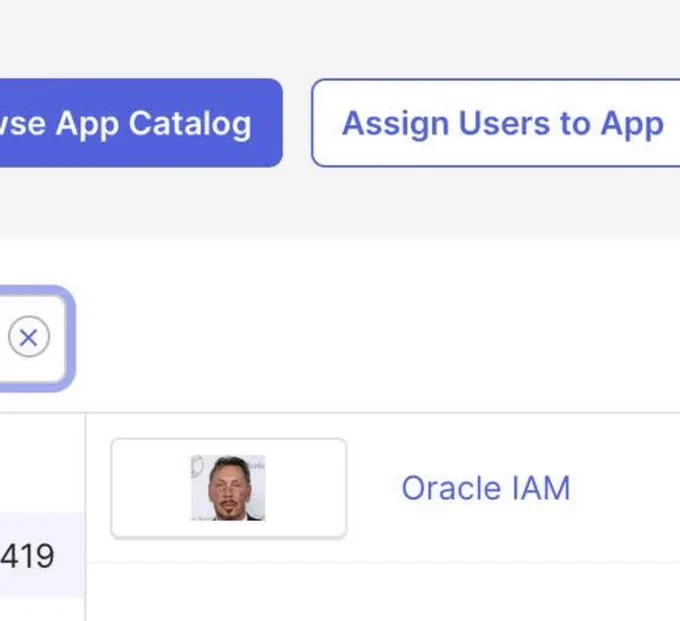Image resolution: width=680 pixels, height=621 pixels.
Task: Click the portrait photo beside Oracle IAM
Action: [x=228, y=488]
